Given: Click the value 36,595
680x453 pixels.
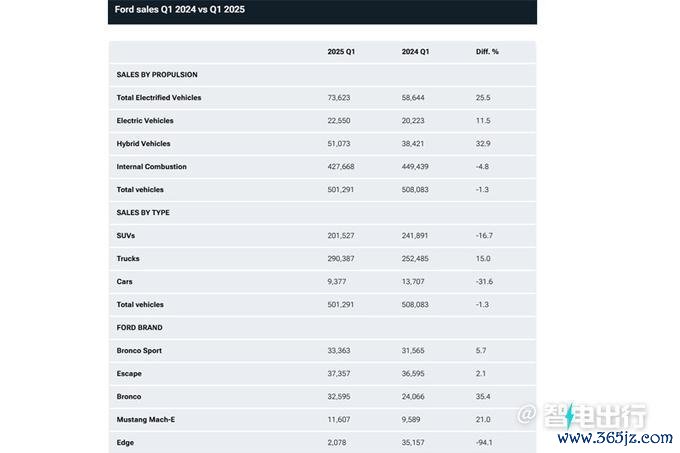Looking at the screenshot, I should (x=413, y=373).
